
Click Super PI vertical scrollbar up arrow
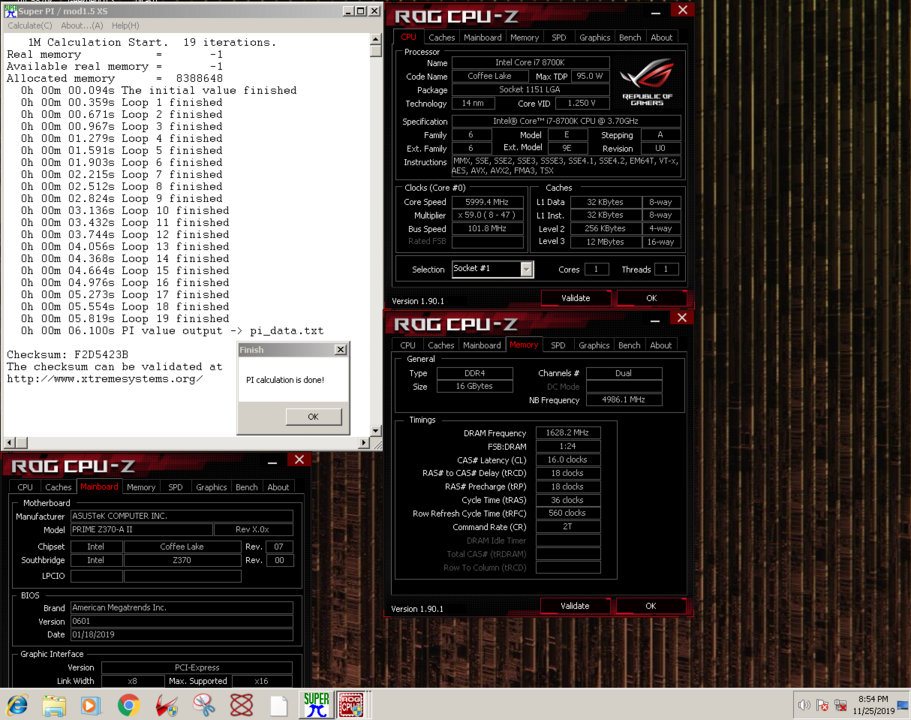(x=375, y=39)
